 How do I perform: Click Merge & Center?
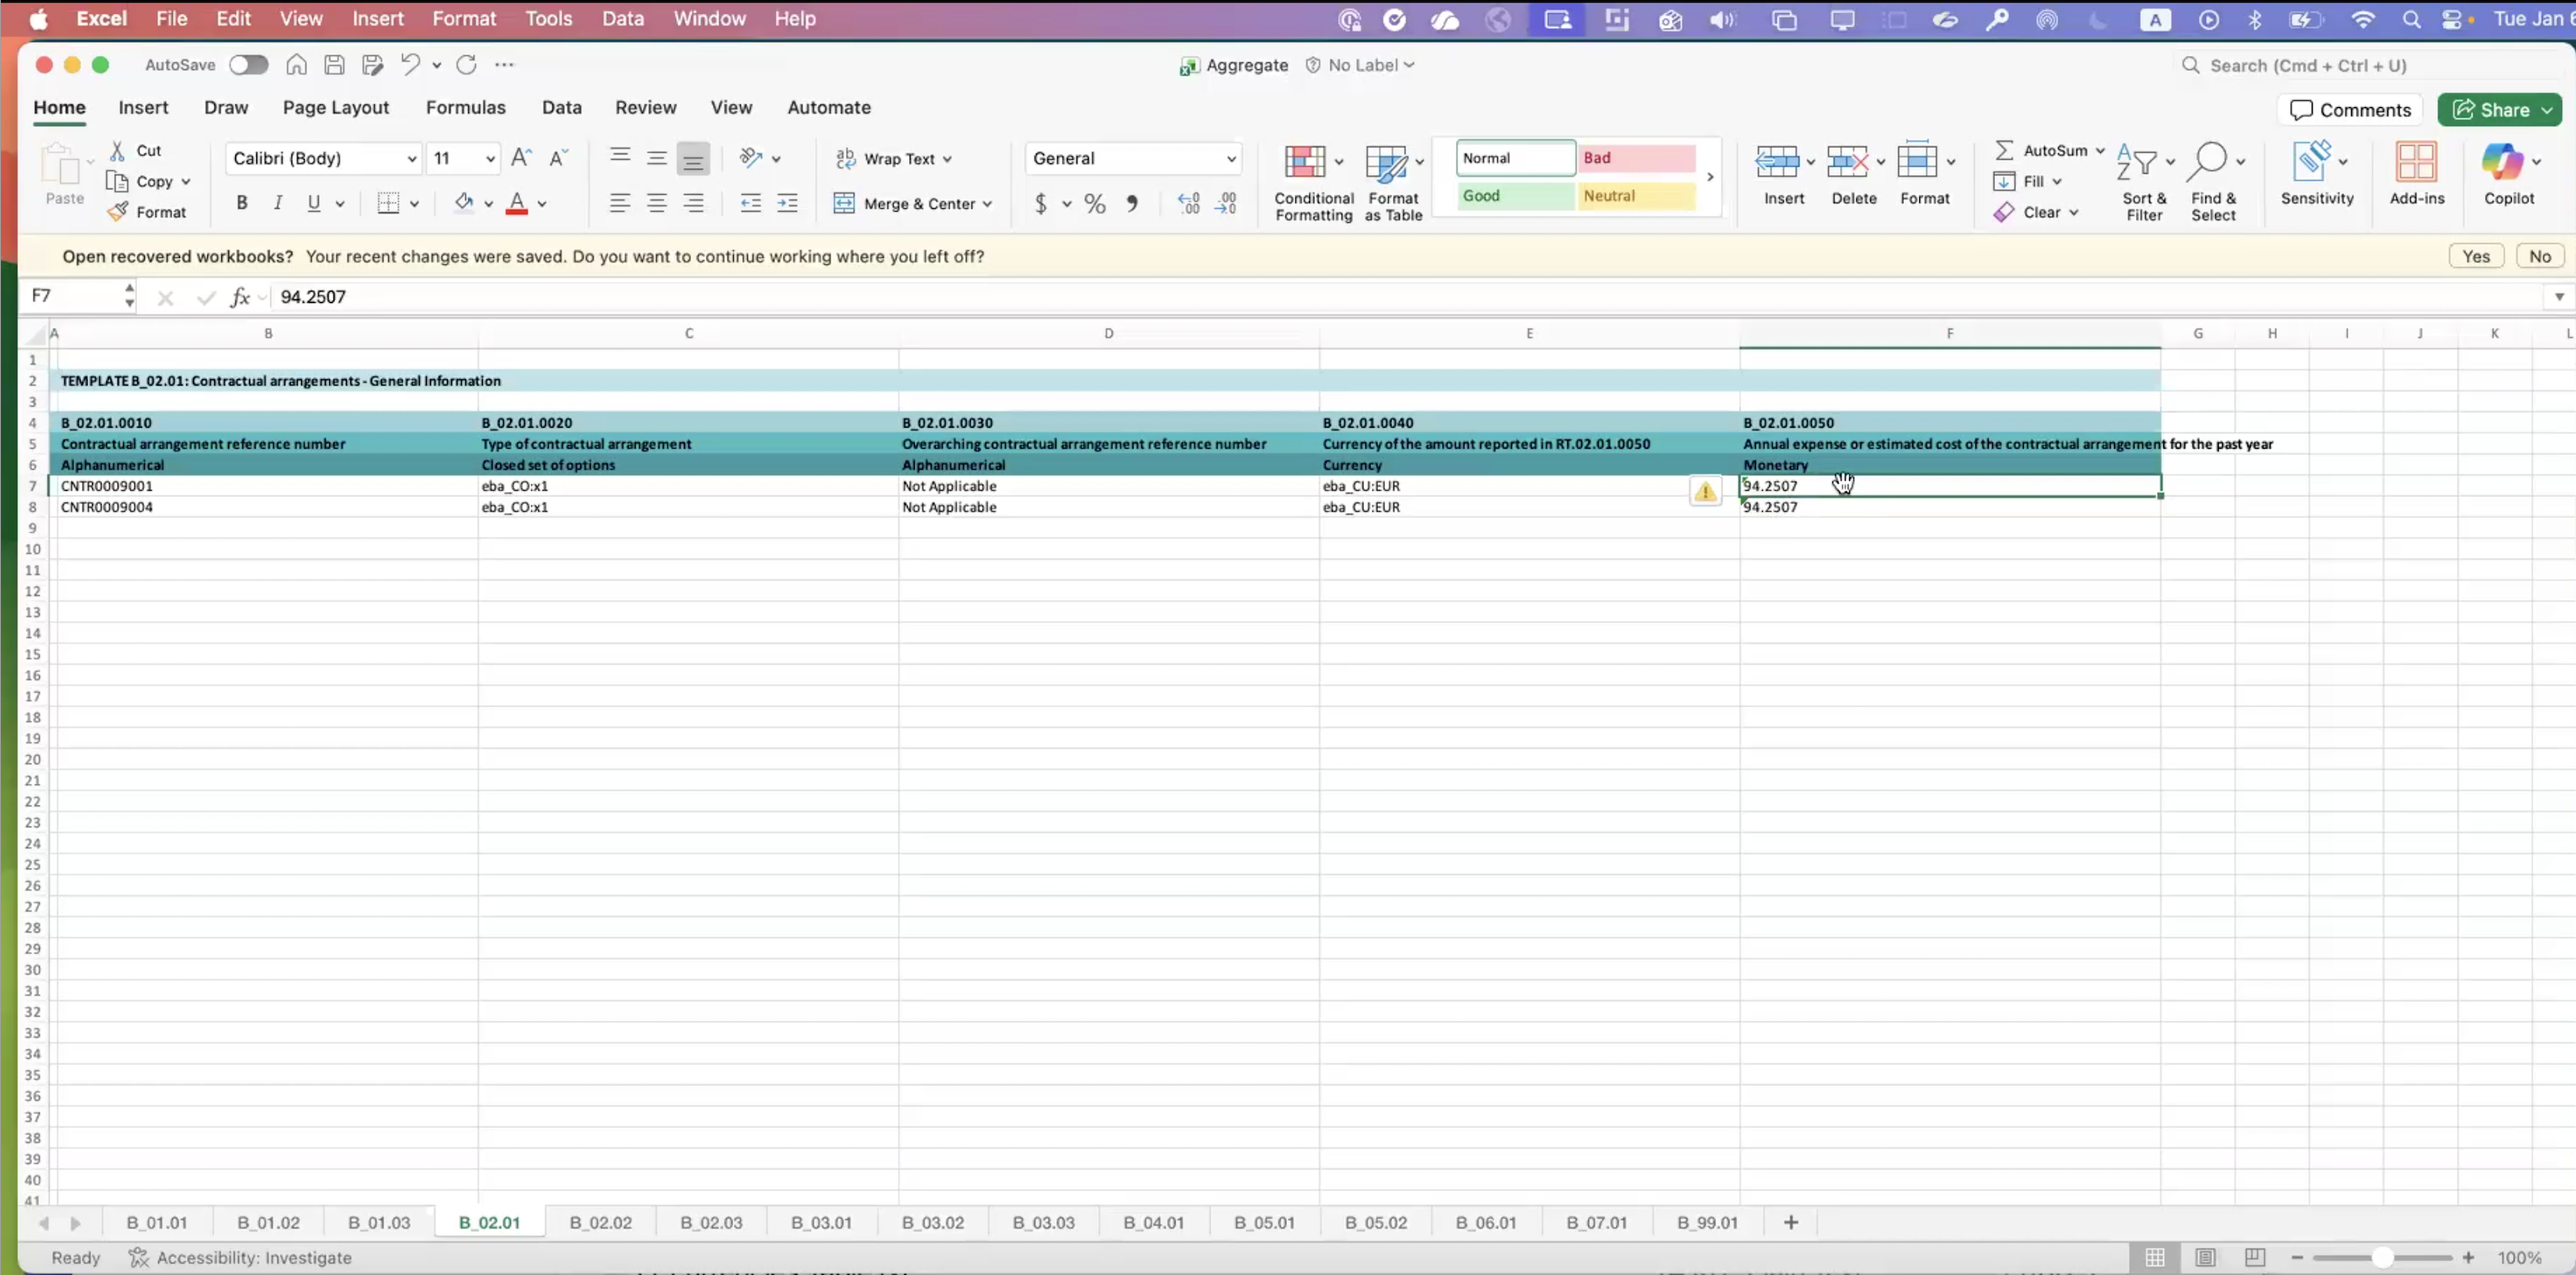click(906, 203)
